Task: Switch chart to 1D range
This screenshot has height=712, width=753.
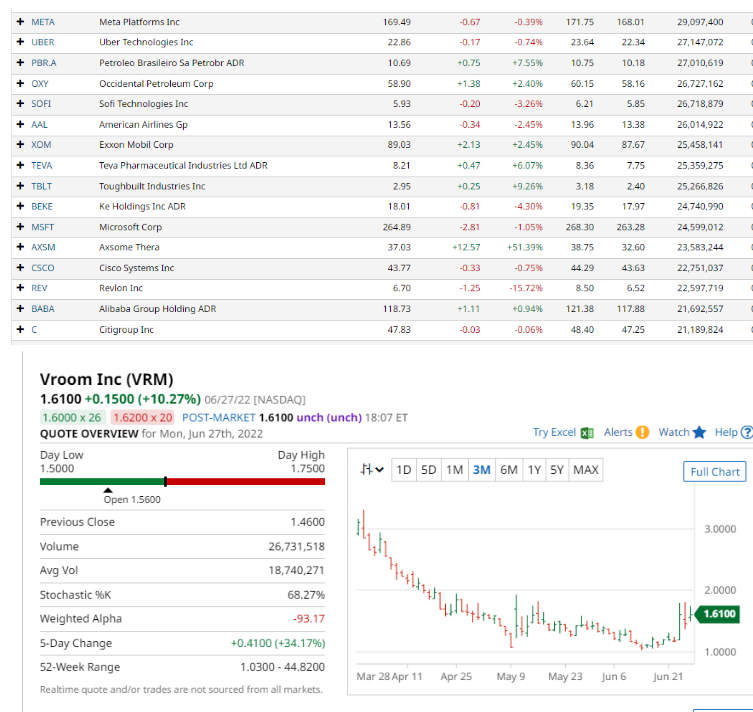Action: [x=403, y=470]
